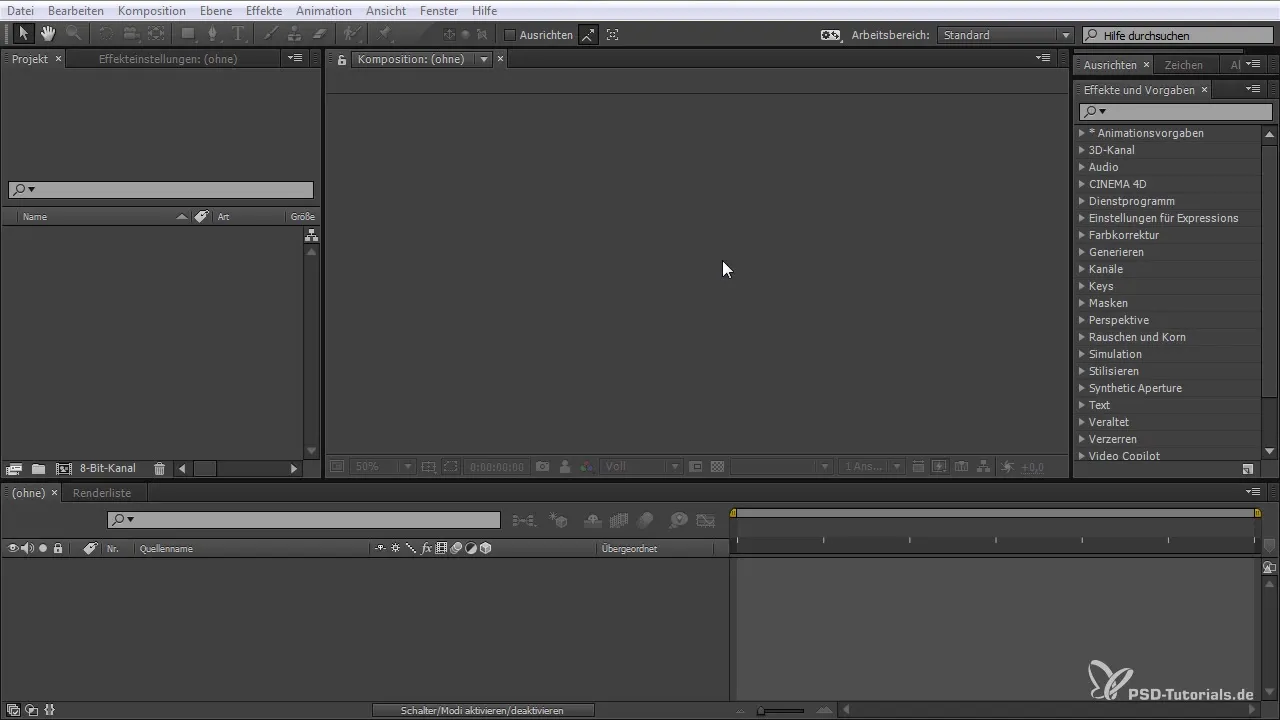Select the Puppet Pin tool

click(x=386, y=34)
